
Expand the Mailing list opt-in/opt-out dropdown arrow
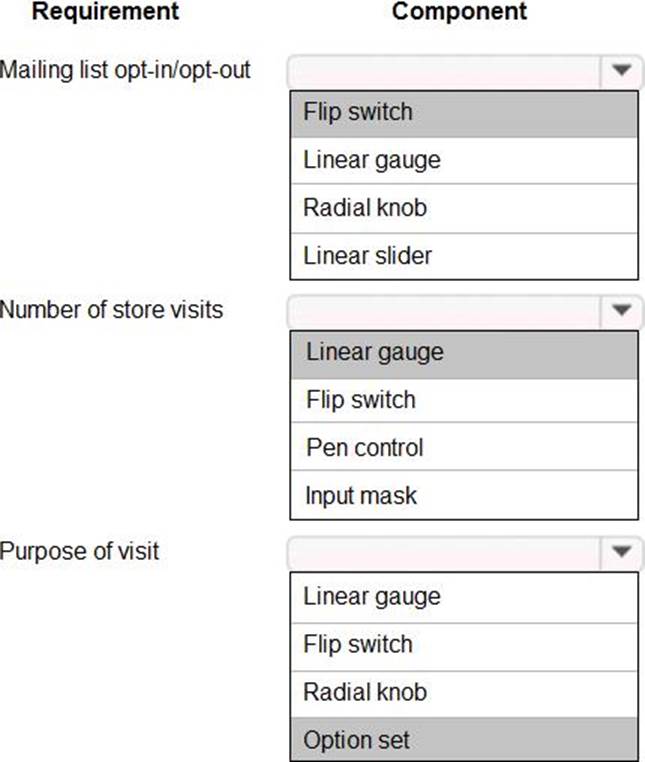coord(621,71)
